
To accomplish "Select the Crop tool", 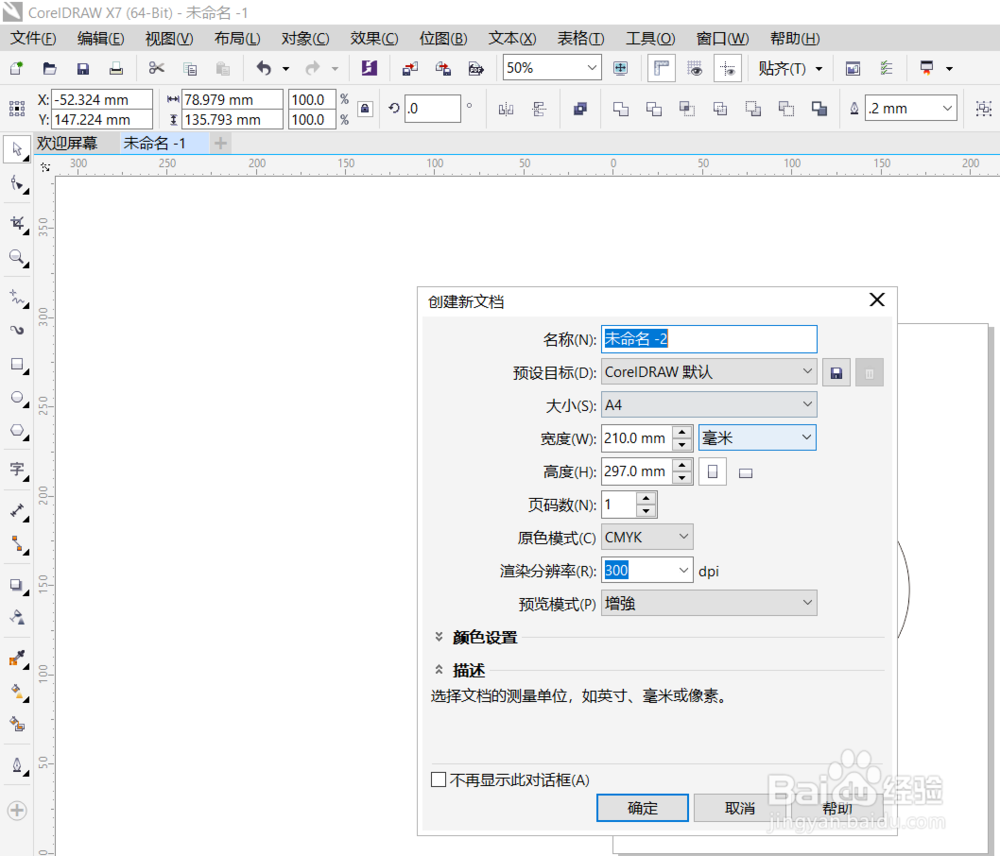I will coord(17,223).
